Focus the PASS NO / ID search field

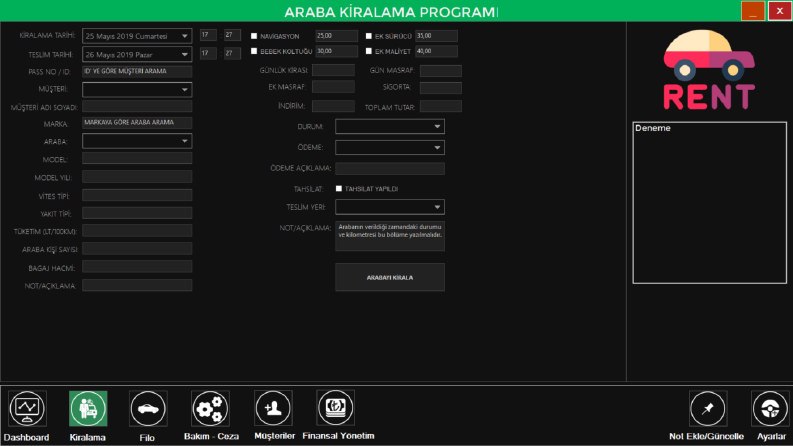137,71
